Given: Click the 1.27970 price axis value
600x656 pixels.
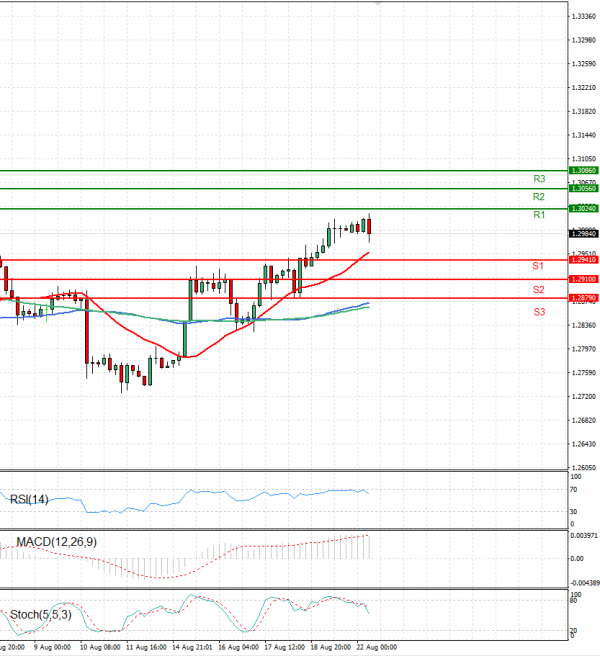Looking at the screenshot, I should coord(584,349).
